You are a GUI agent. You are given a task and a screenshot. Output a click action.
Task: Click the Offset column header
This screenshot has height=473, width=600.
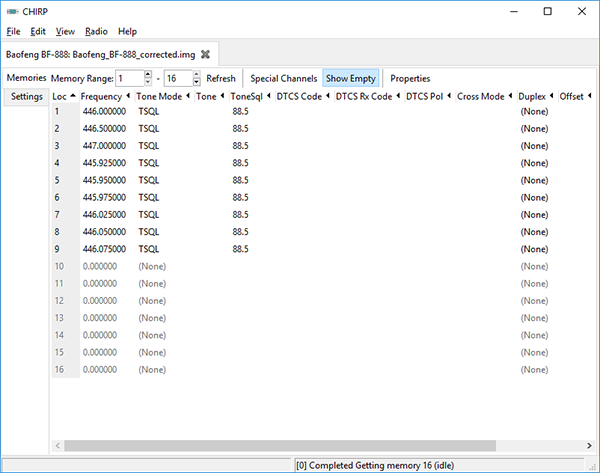pos(576,96)
